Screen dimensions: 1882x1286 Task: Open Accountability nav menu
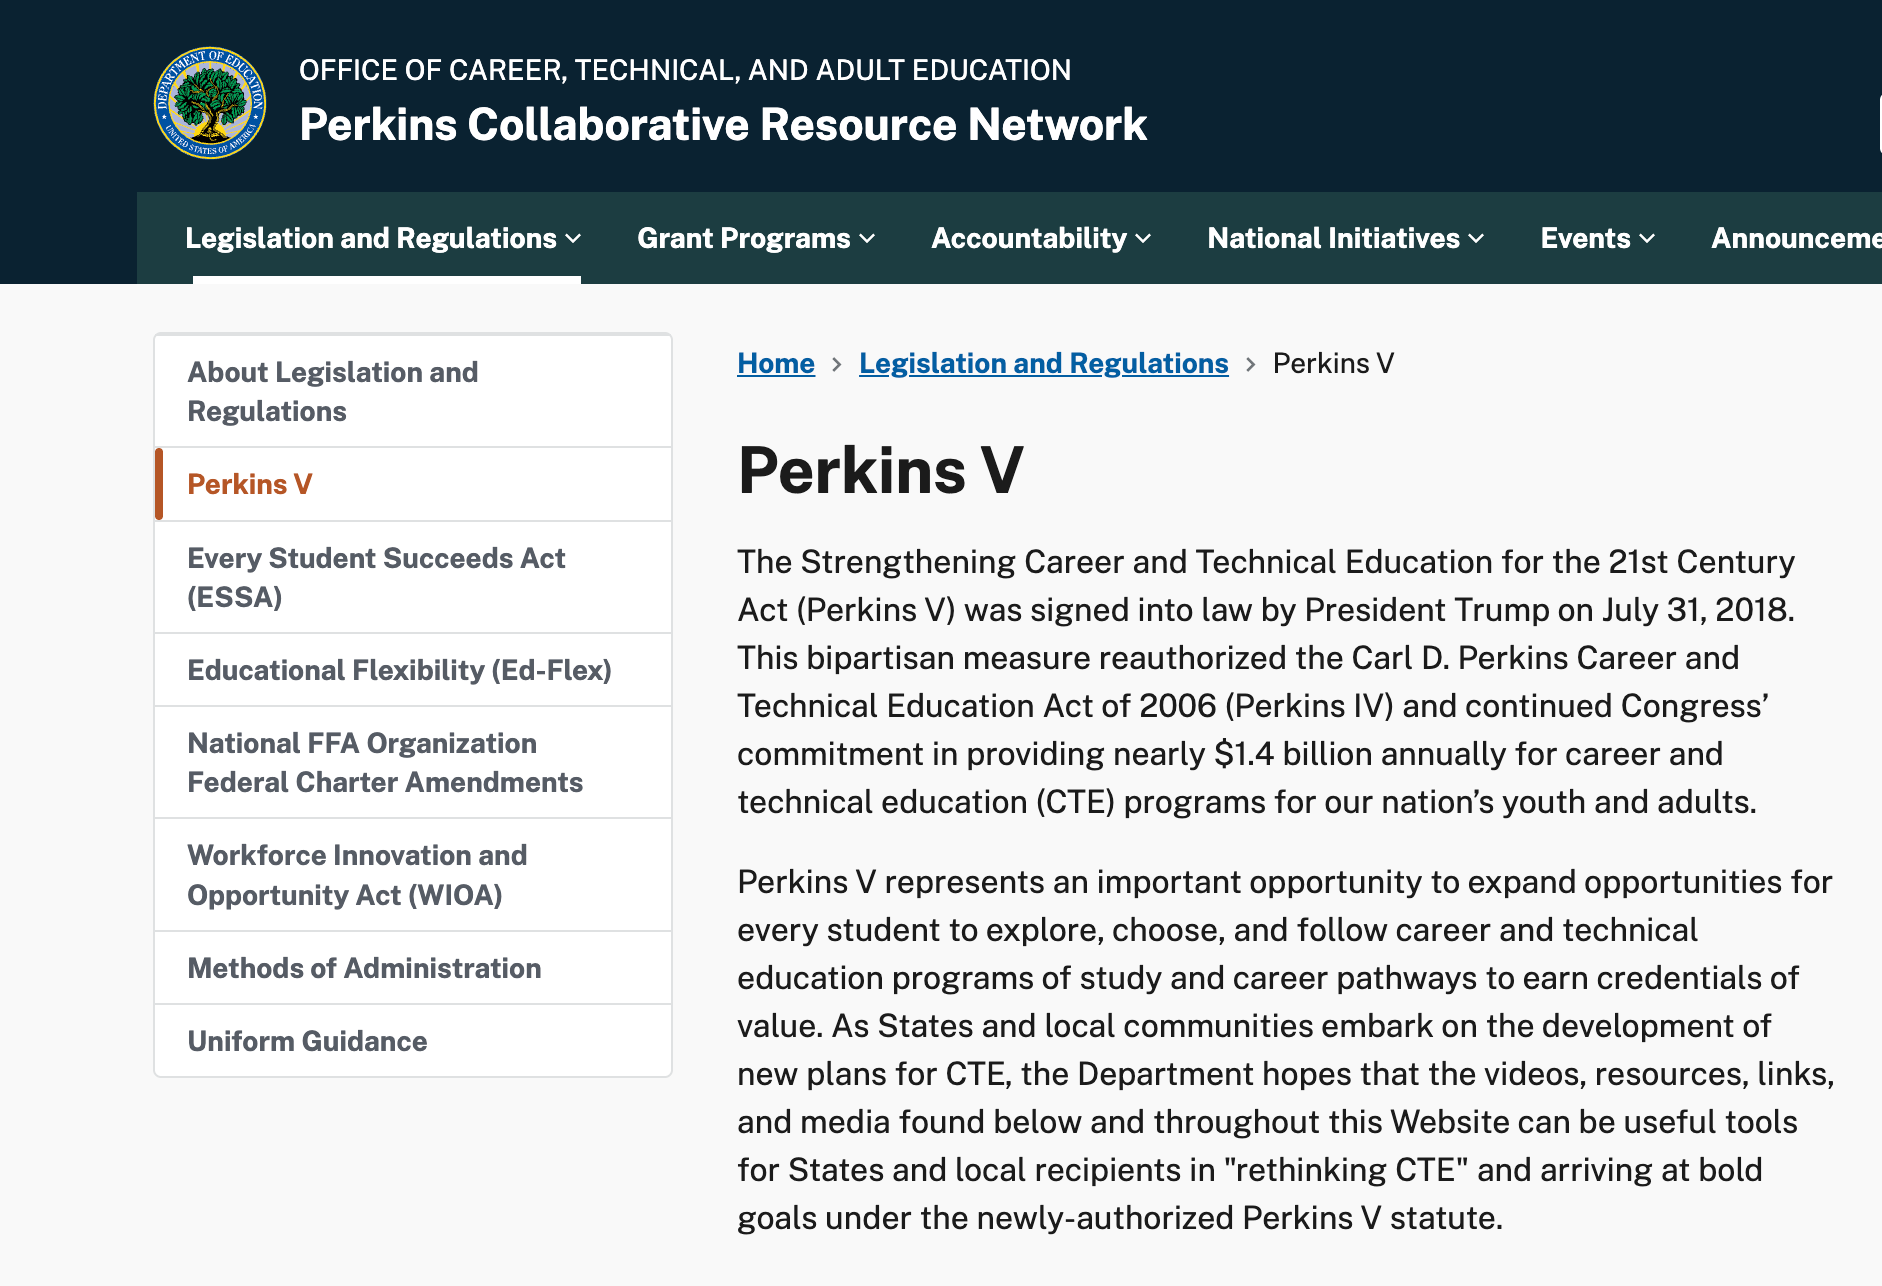point(1041,238)
